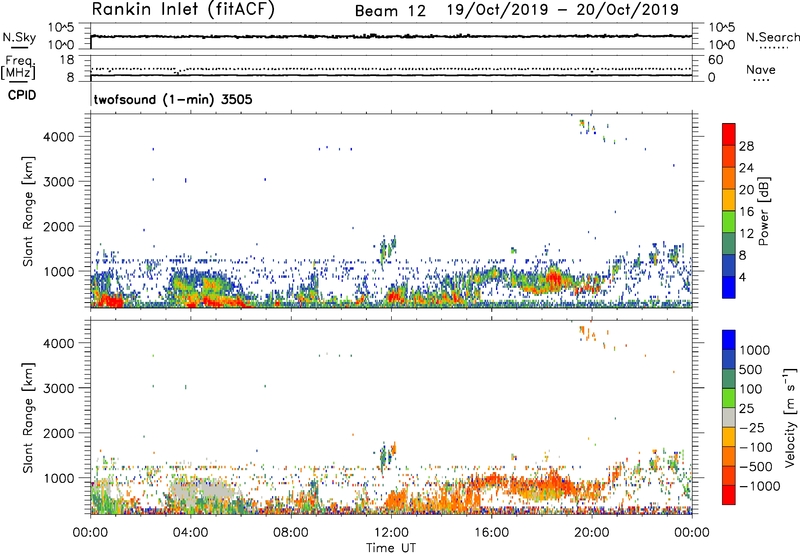800x554 pixels.
Task: Click the "Slant Range [km]" label of the power panel
Action: [28, 211]
